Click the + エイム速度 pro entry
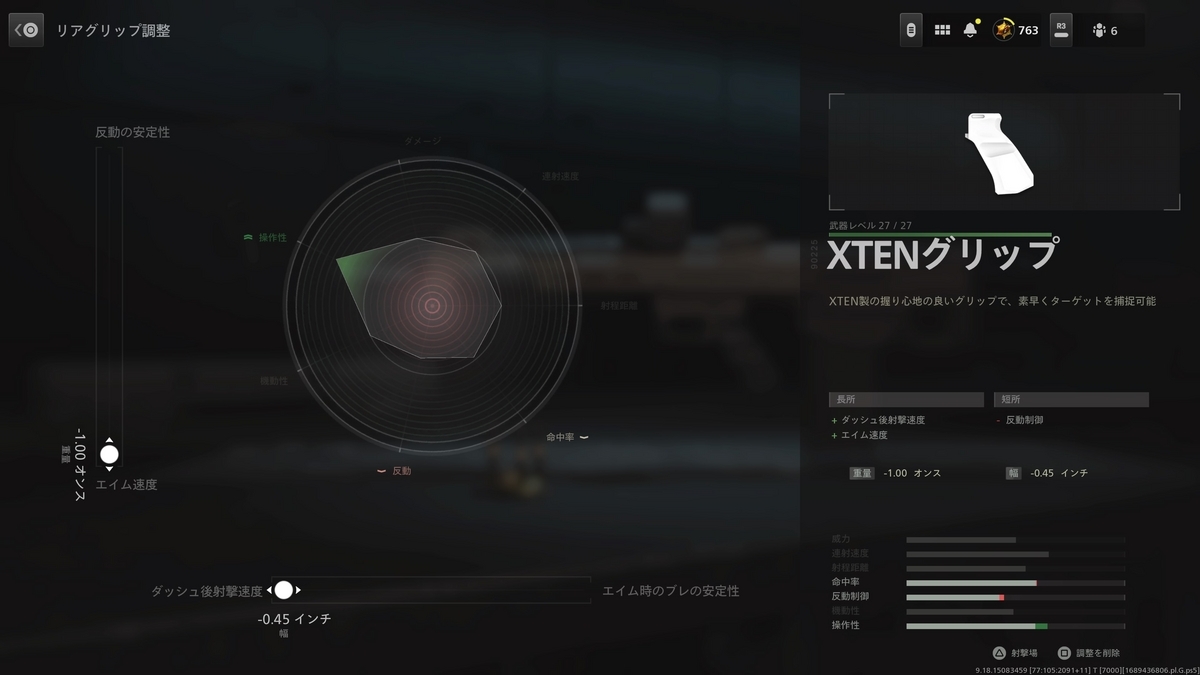The image size is (1200, 675). pyautogui.click(x=859, y=435)
